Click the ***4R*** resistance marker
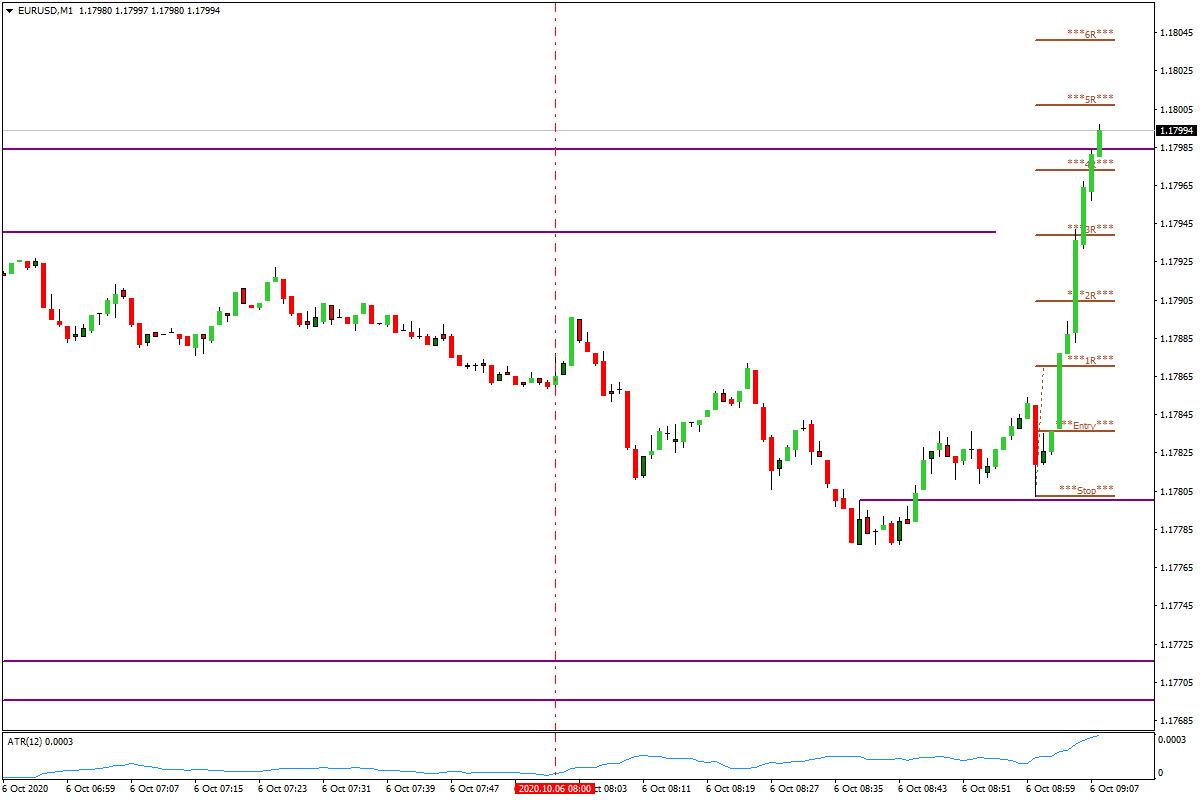 1088,161
